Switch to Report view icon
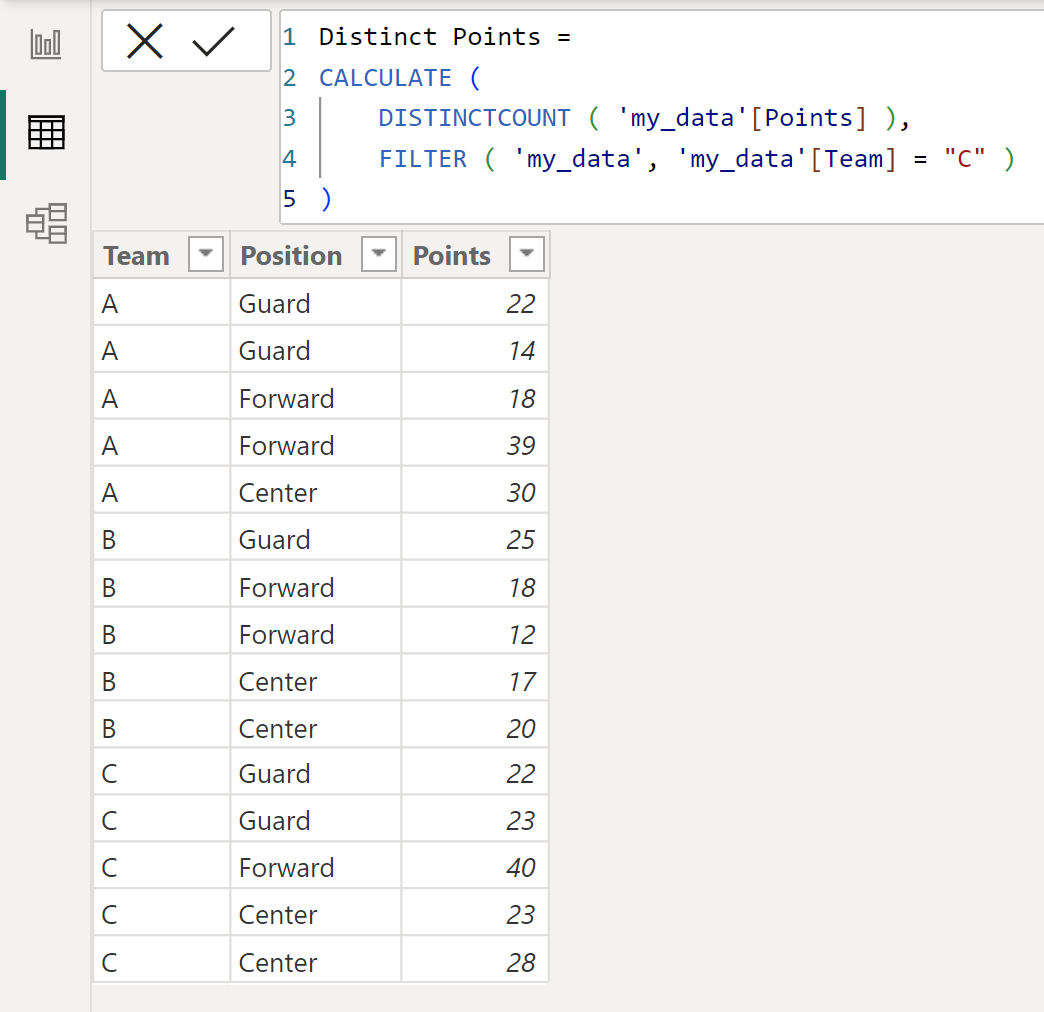Viewport: 1044px width, 1012px height. (46, 44)
